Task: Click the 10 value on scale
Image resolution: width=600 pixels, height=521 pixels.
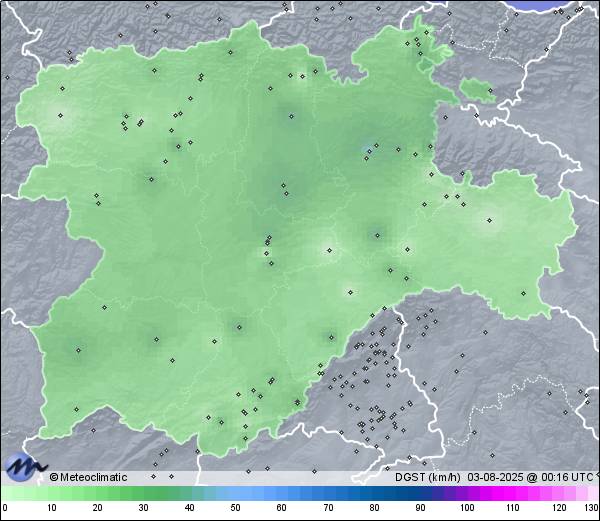Action: coord(52,508)
